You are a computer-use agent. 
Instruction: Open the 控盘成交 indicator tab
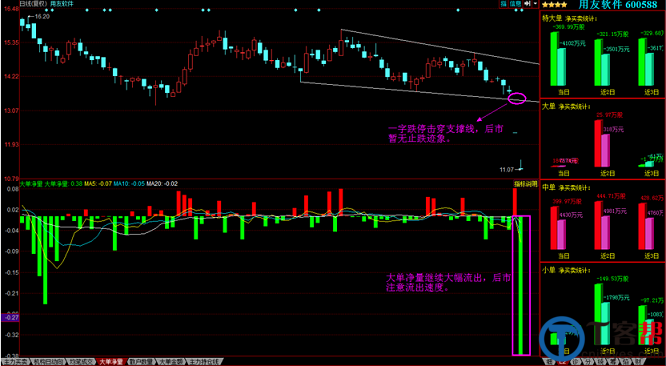pyautogui.click(x=81, y=362)
